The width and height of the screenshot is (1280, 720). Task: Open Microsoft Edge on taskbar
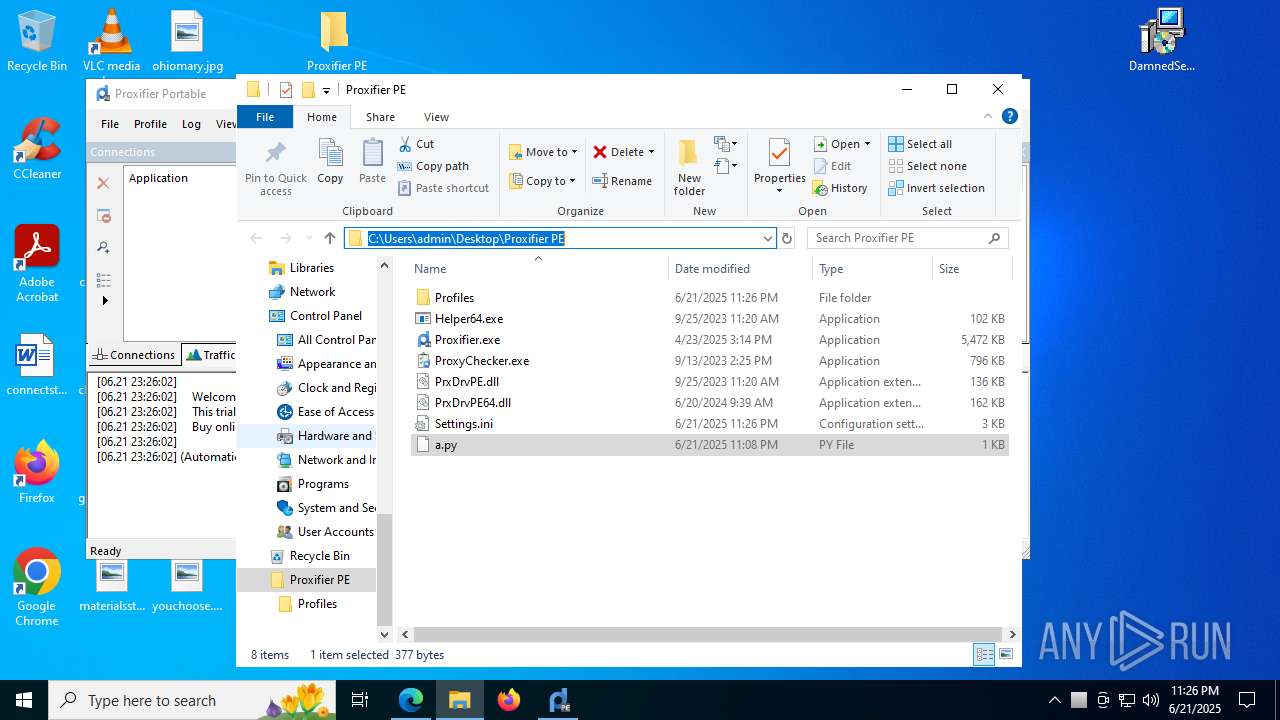click(x=411, y=700)
